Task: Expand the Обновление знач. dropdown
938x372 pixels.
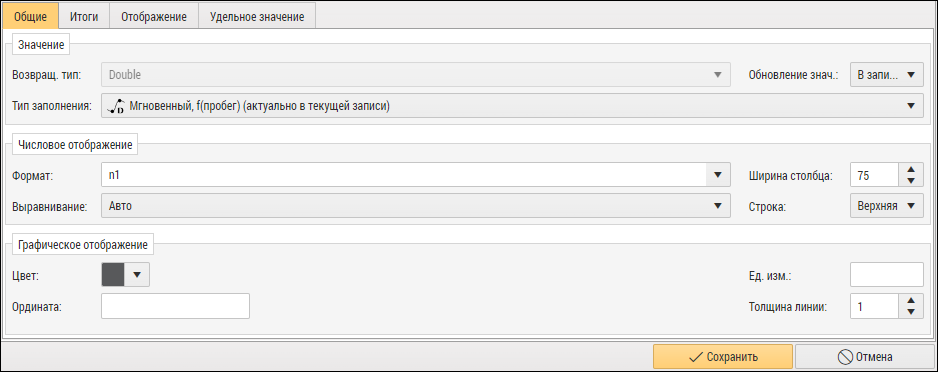Action: (887, 75)
